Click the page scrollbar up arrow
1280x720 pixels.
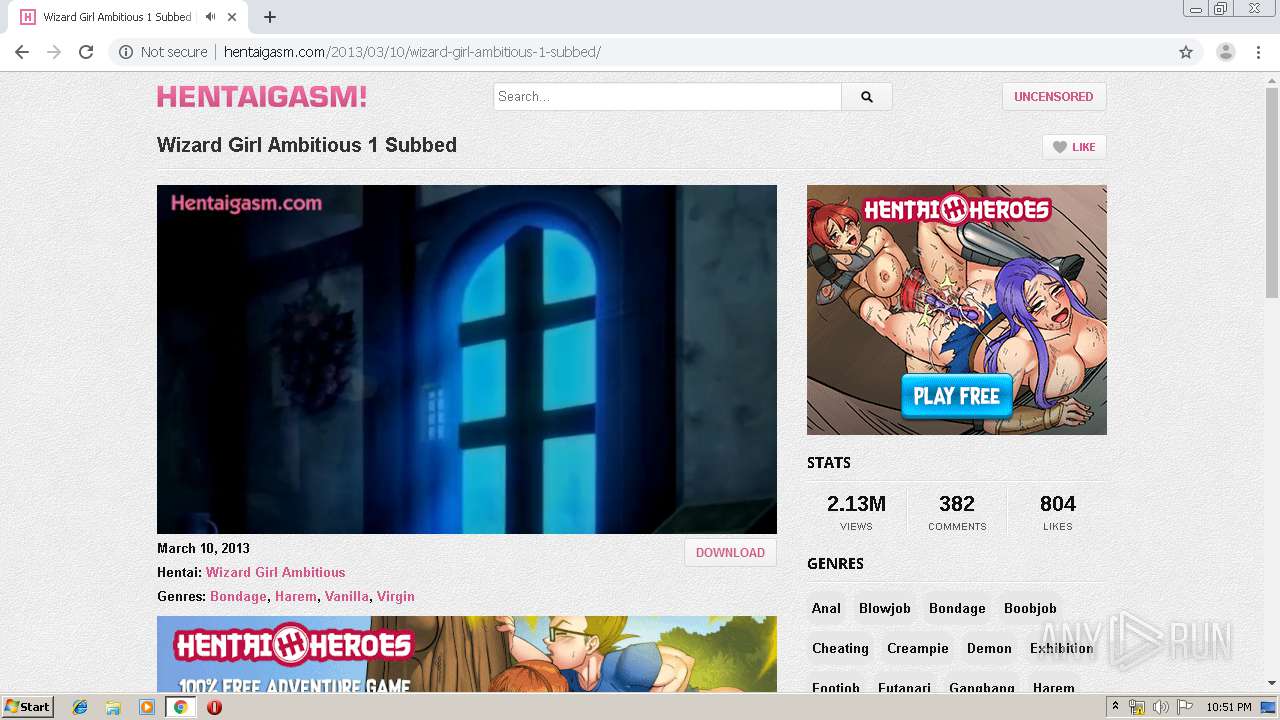(1272, 80)
